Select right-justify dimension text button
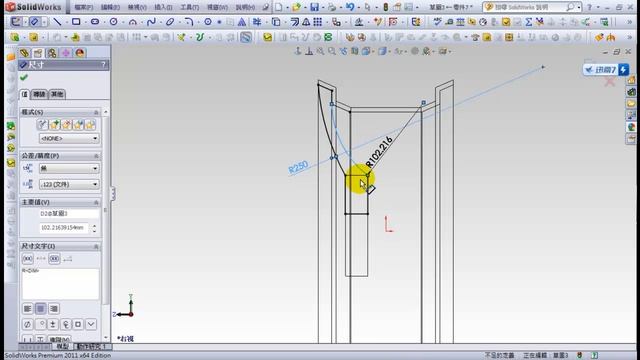Viewport: 640px width, 360px height. pyautogui.click(x=53, y=309)
